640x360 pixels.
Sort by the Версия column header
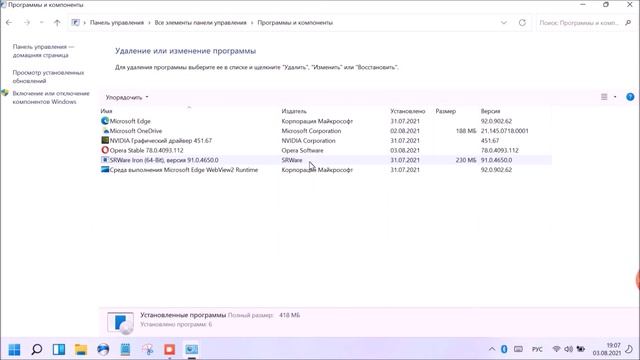(x=490, y=111)
